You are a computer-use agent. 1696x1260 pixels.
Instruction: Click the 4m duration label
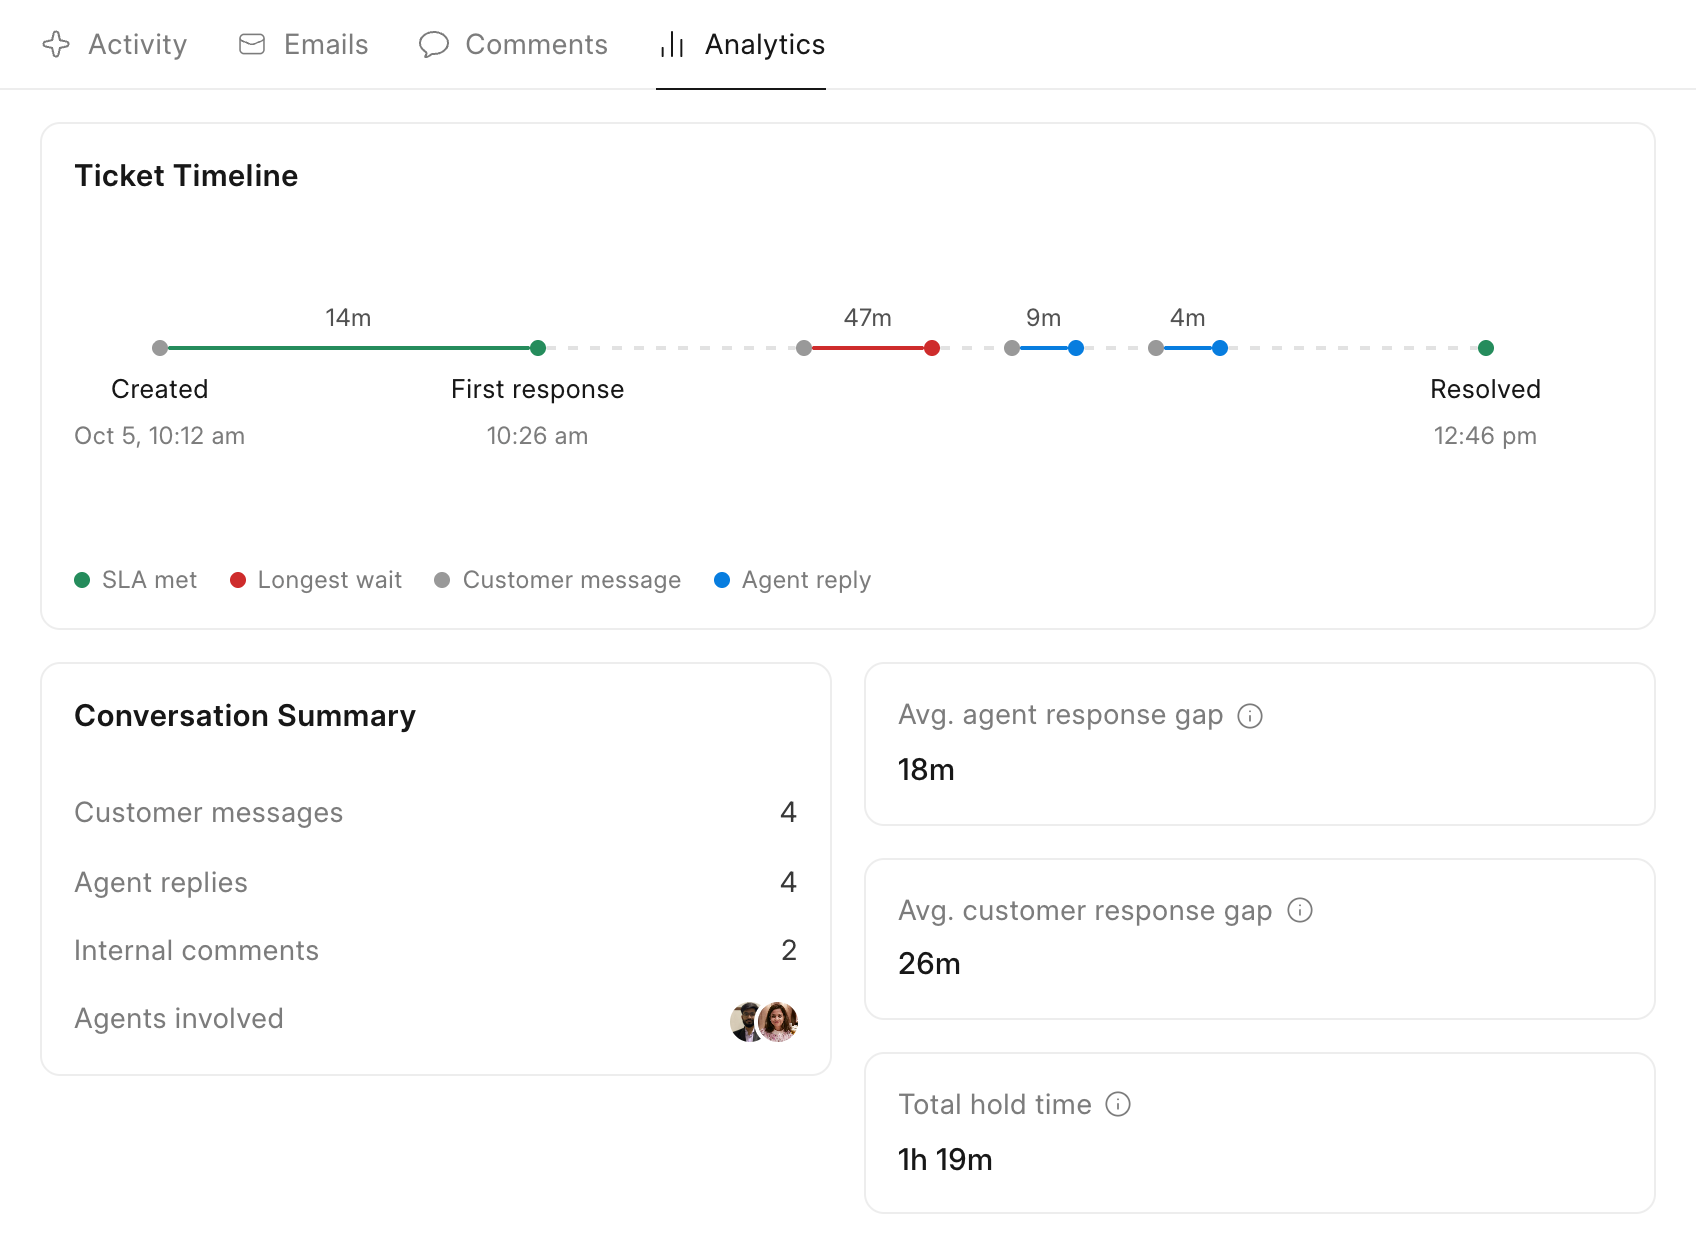[x=1188, y=318]
